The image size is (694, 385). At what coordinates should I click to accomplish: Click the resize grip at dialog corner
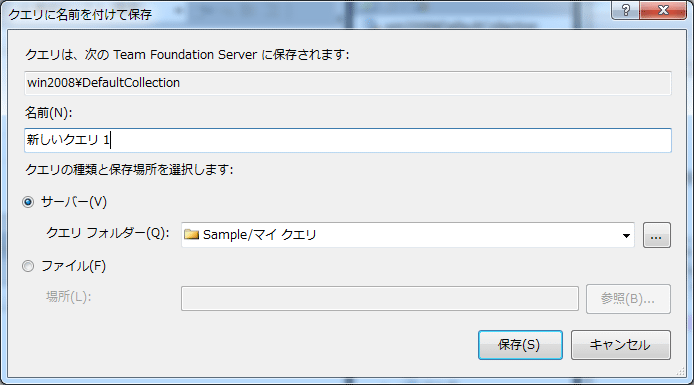tap(681, 373)
